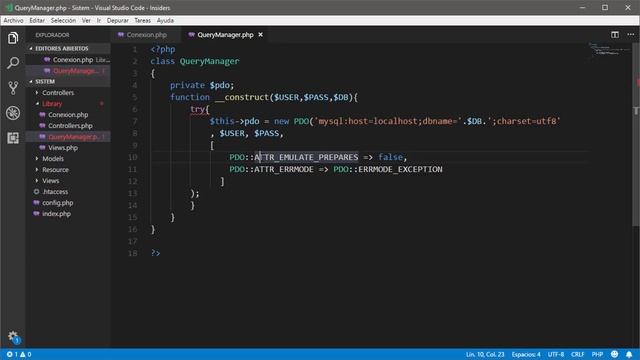640x360 pixels.
Task: Click line number 18 in gutter
Action: click(x=133, y=253)
